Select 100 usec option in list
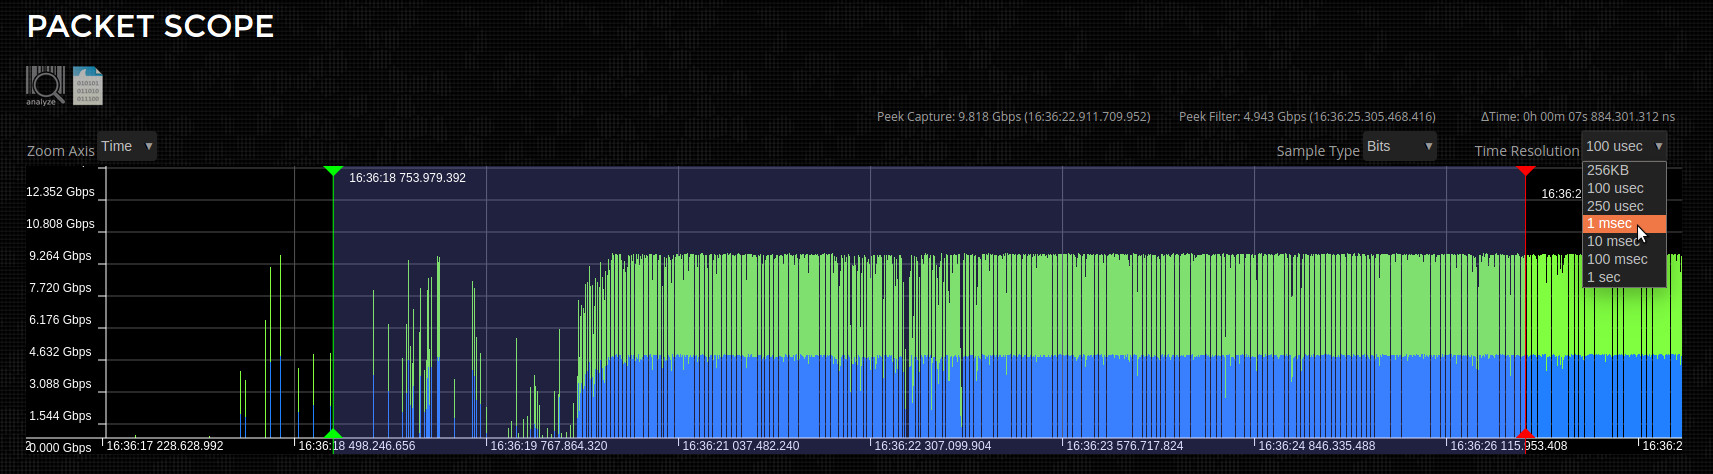This screenshot has width=1713, height=474. point(1624,188)
